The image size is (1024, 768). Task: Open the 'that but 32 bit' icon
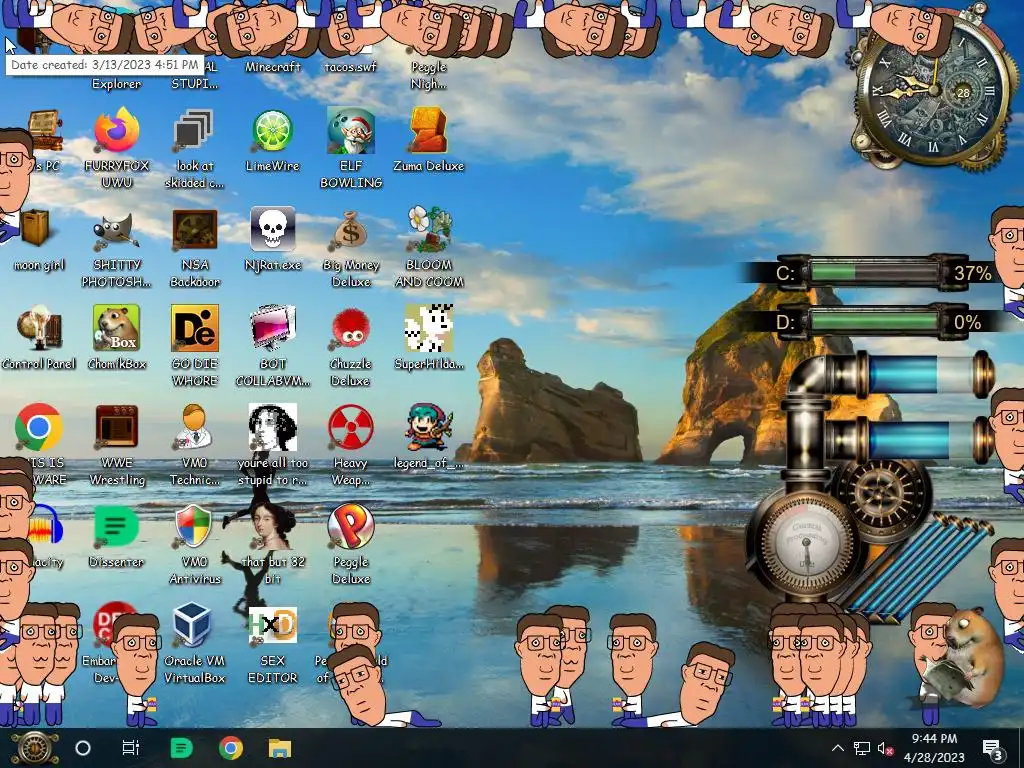click(x=272, y=528)
